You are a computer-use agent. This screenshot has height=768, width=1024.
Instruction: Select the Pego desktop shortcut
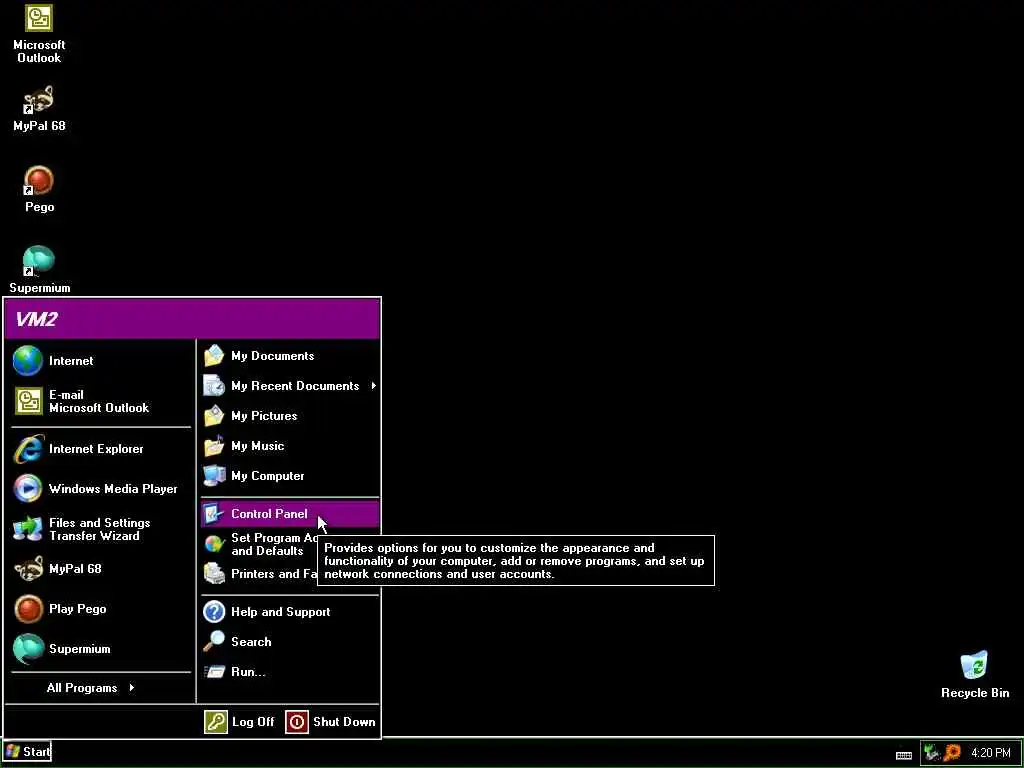click(x=39, y=189)
